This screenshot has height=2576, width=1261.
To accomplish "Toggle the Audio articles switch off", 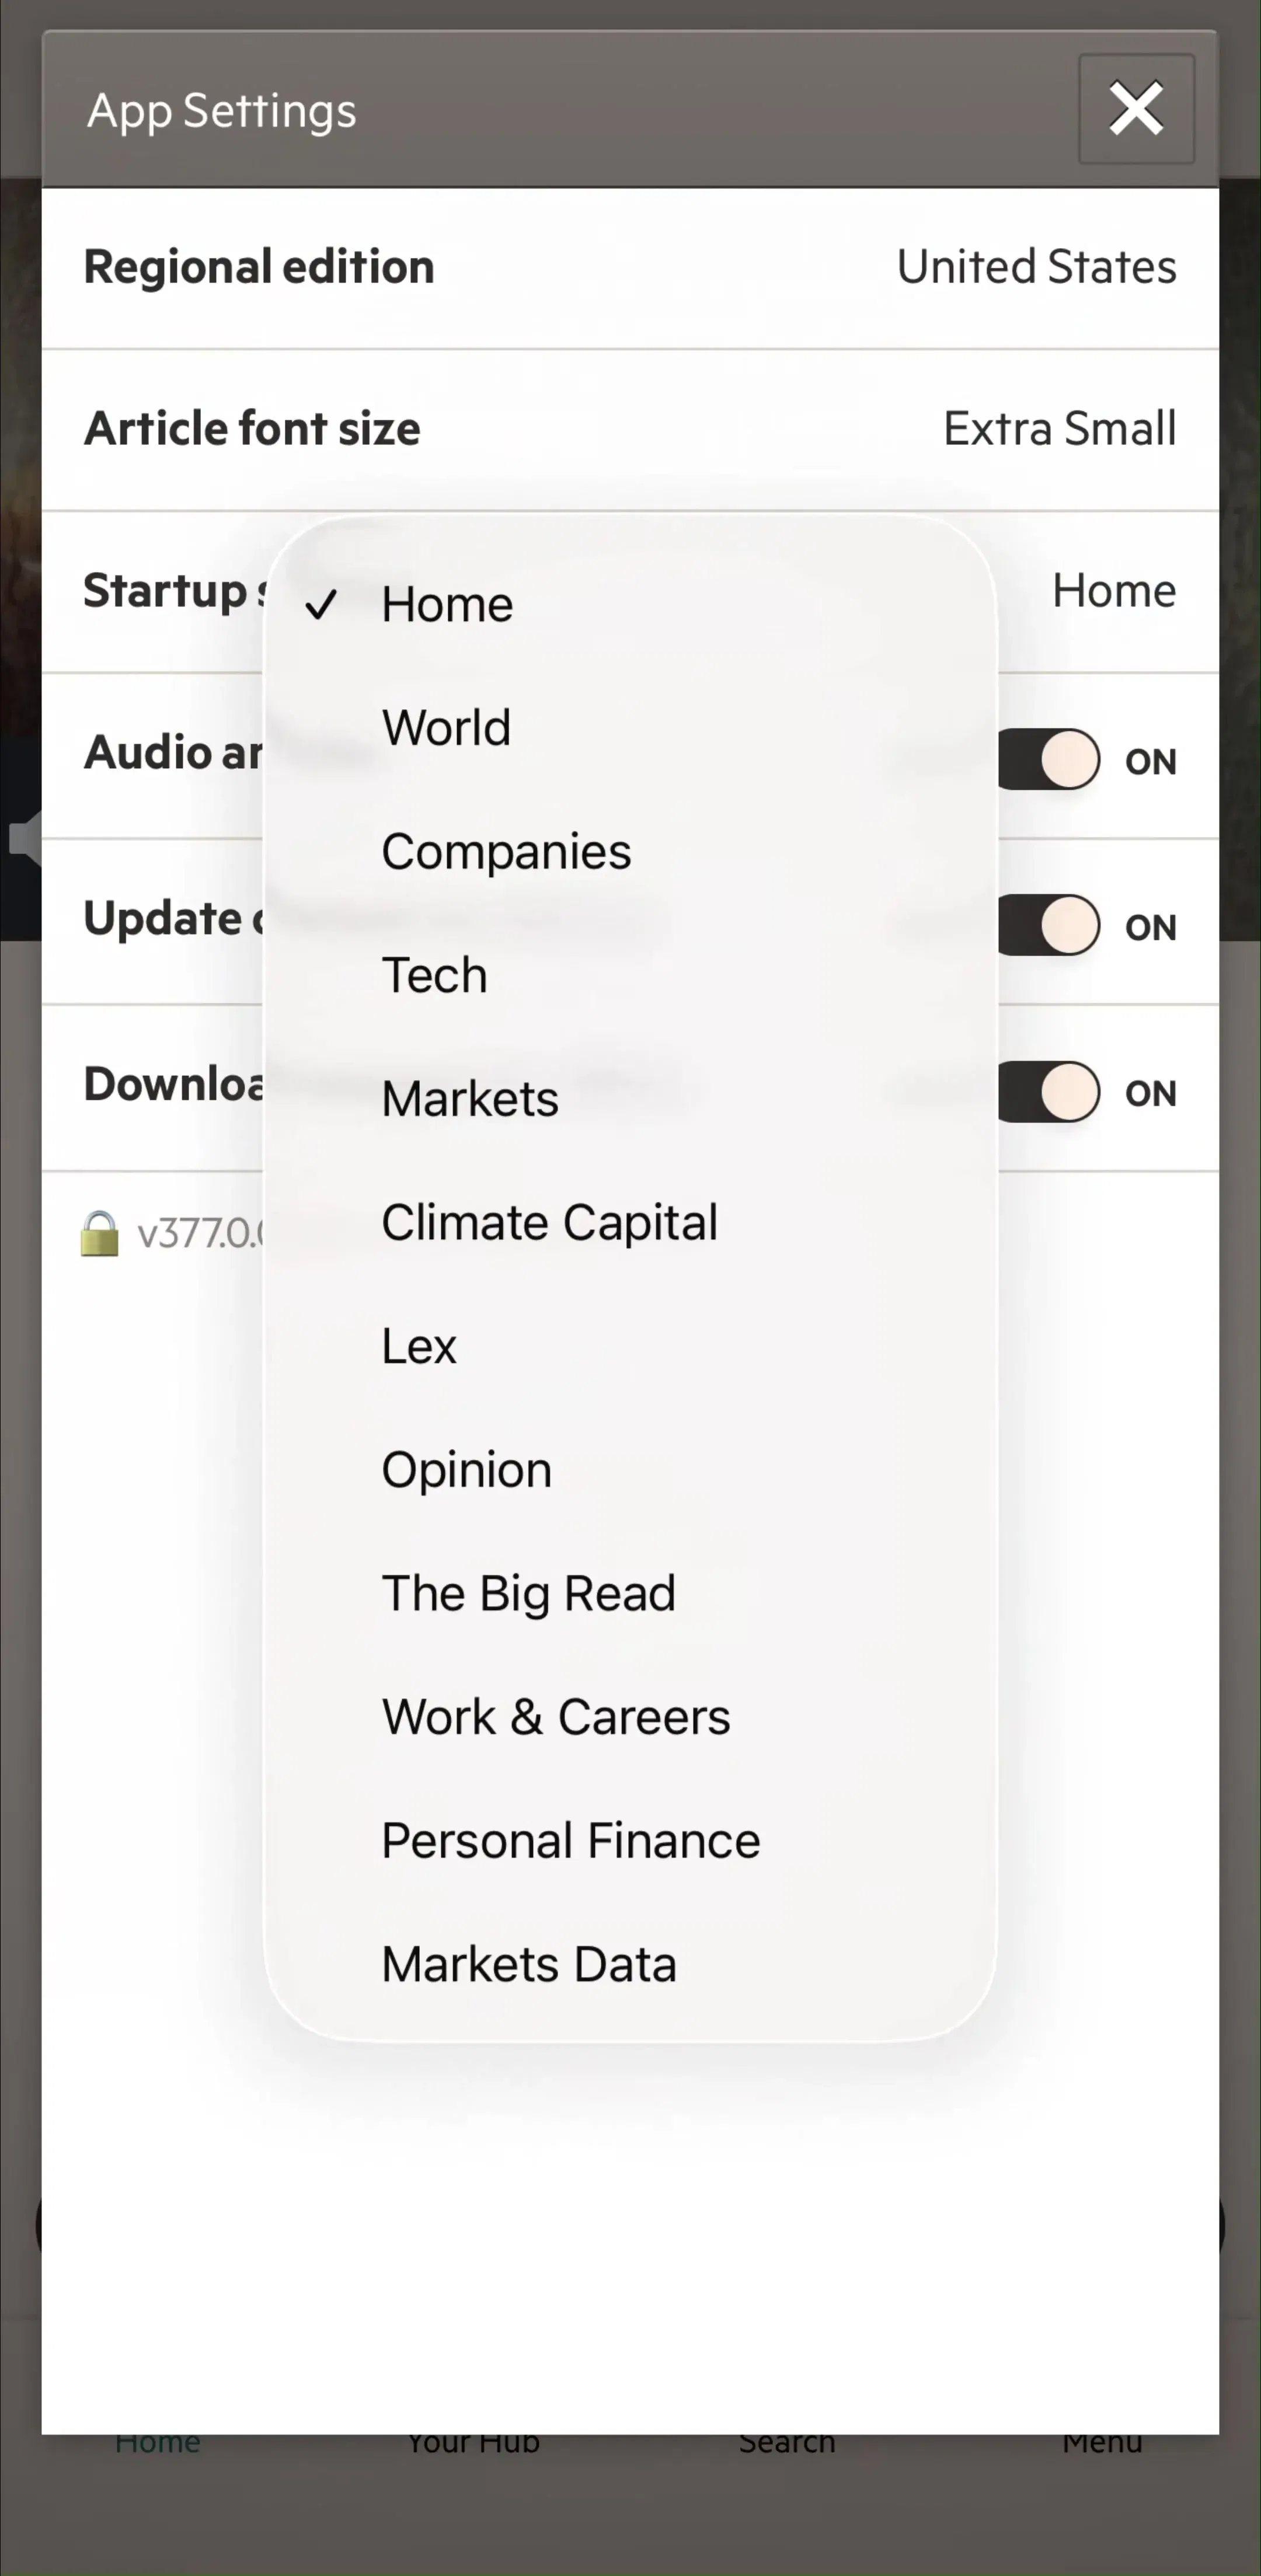I will (x=1048, y=760).
